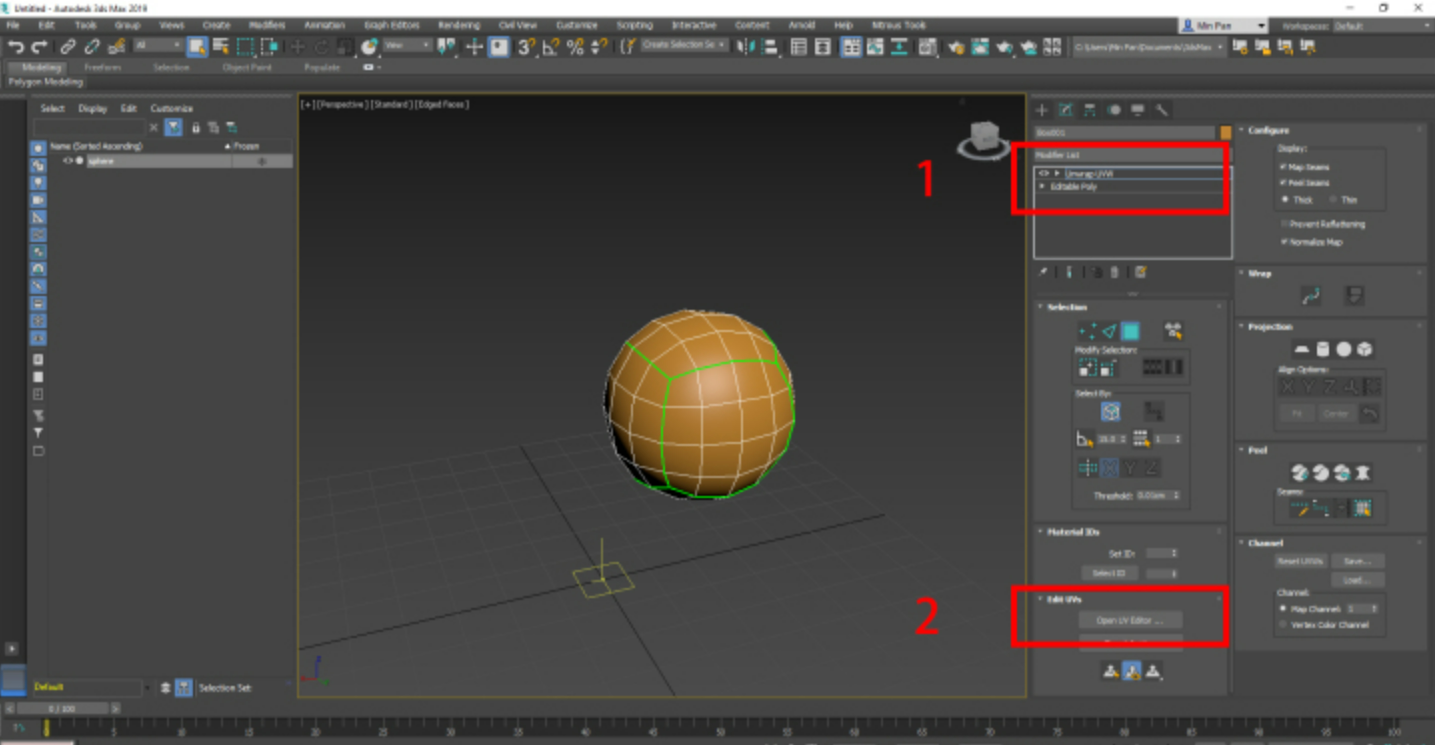Click the Load button in Channel rollout
Viewport: 1435px width, 745px height.
pos(1357,579)
